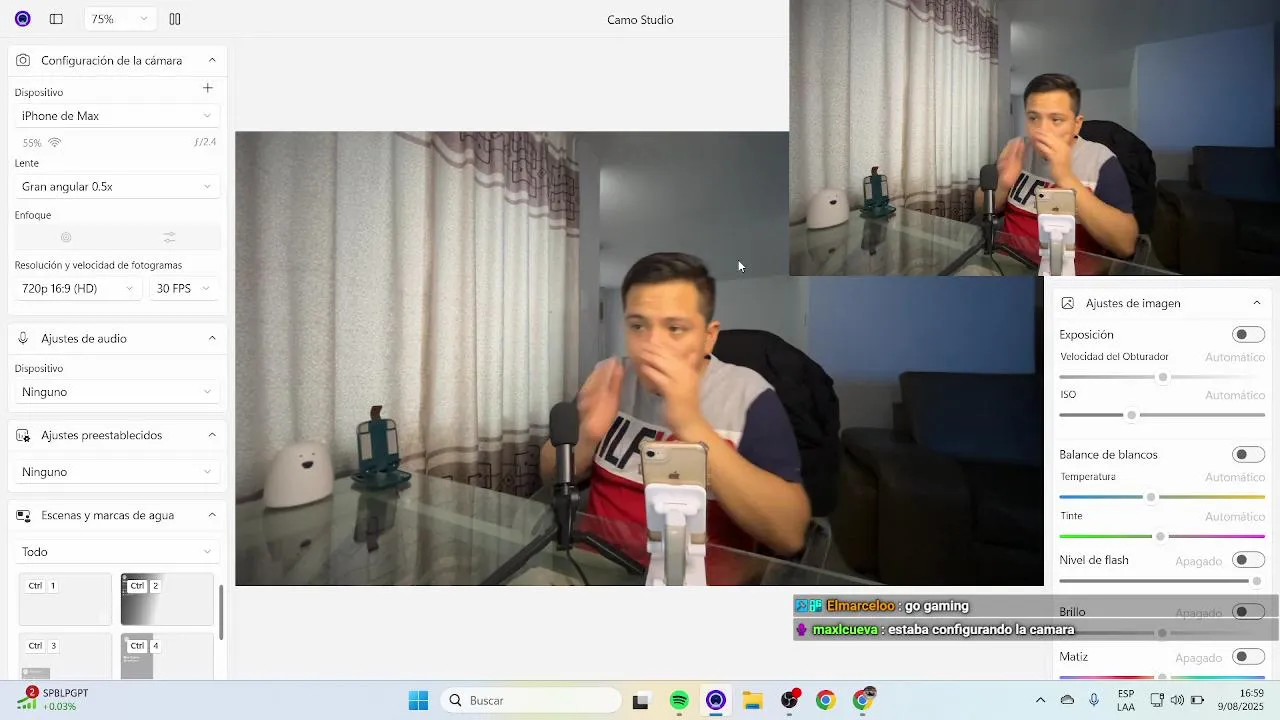
Task: Click the scenes list vertical scrollbar
Action: (221, 612)
